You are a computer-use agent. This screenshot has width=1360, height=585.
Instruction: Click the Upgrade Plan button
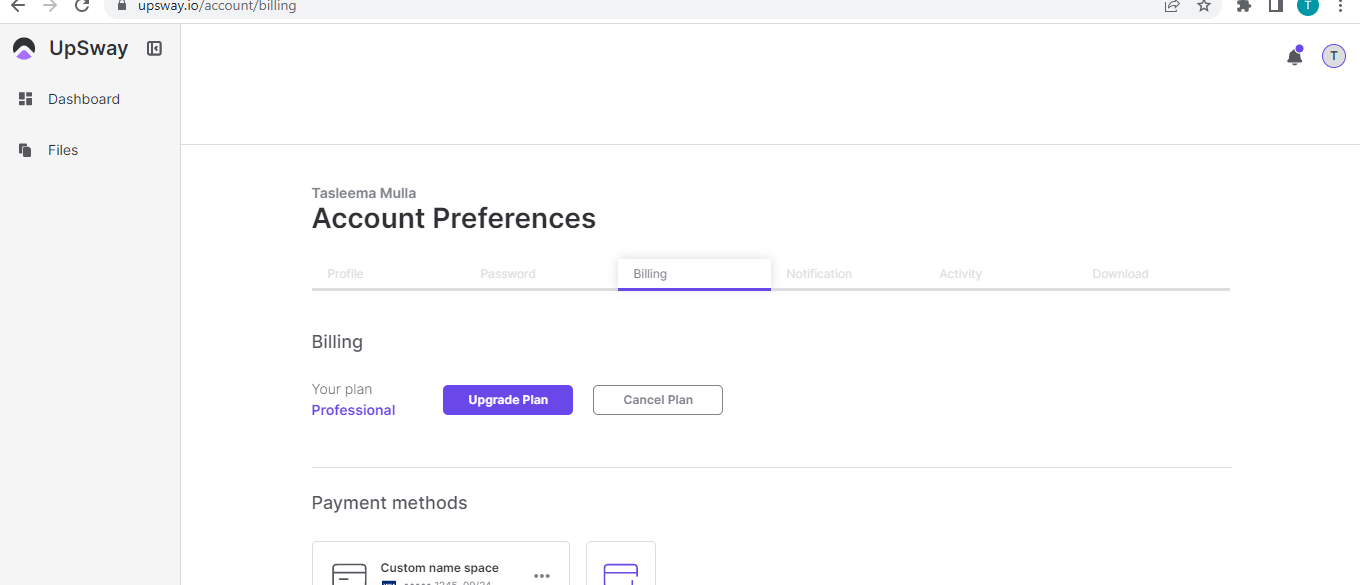[508, 400]
